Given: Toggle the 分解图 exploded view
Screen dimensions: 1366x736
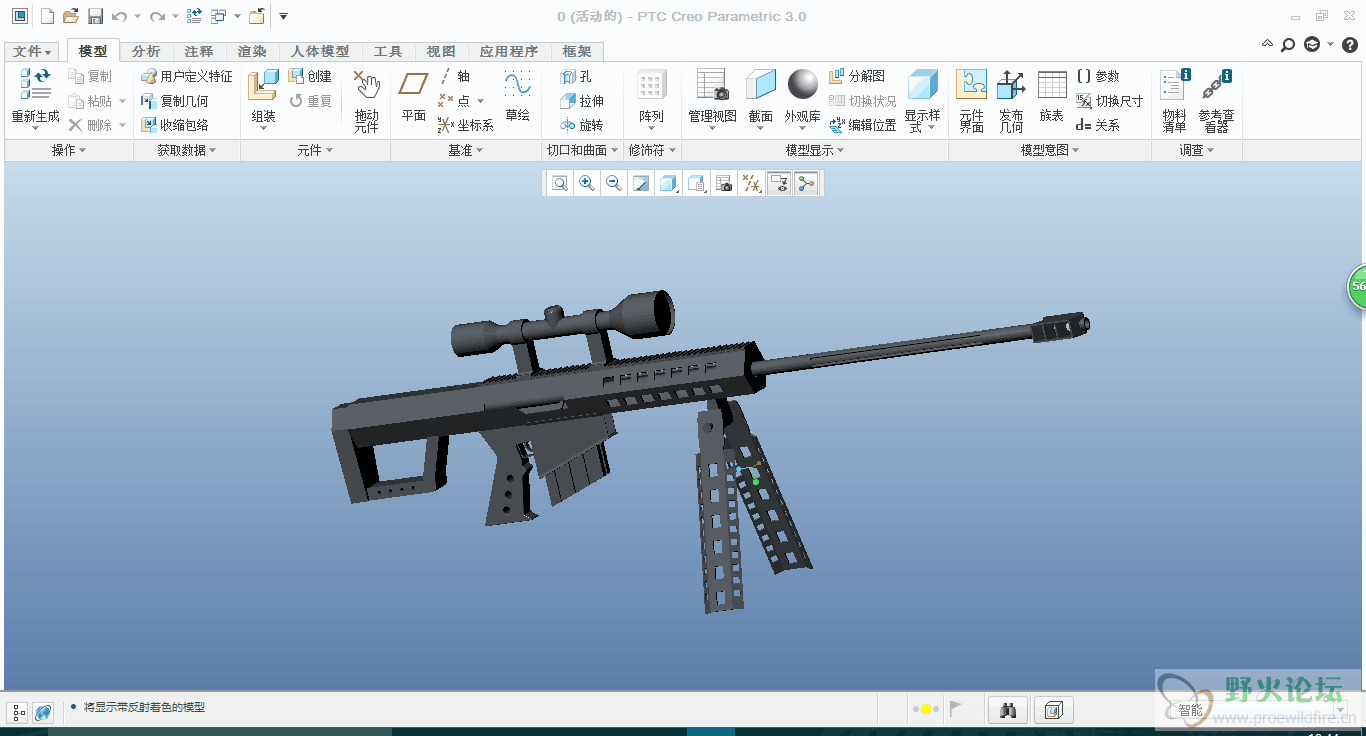Looking at the screenshot, I should [857, 76].
